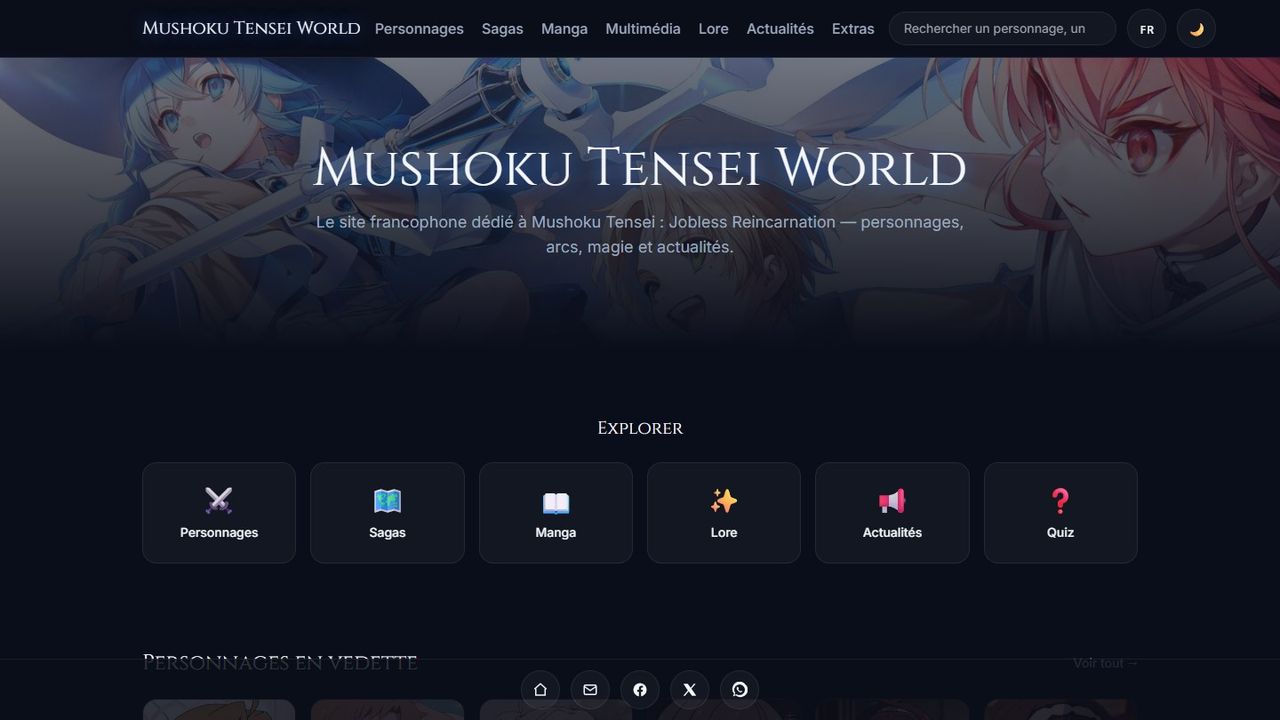Click the question mark Quiz icon
The width and height of the screenshot is (1280, 720).
pos(1061,500)
